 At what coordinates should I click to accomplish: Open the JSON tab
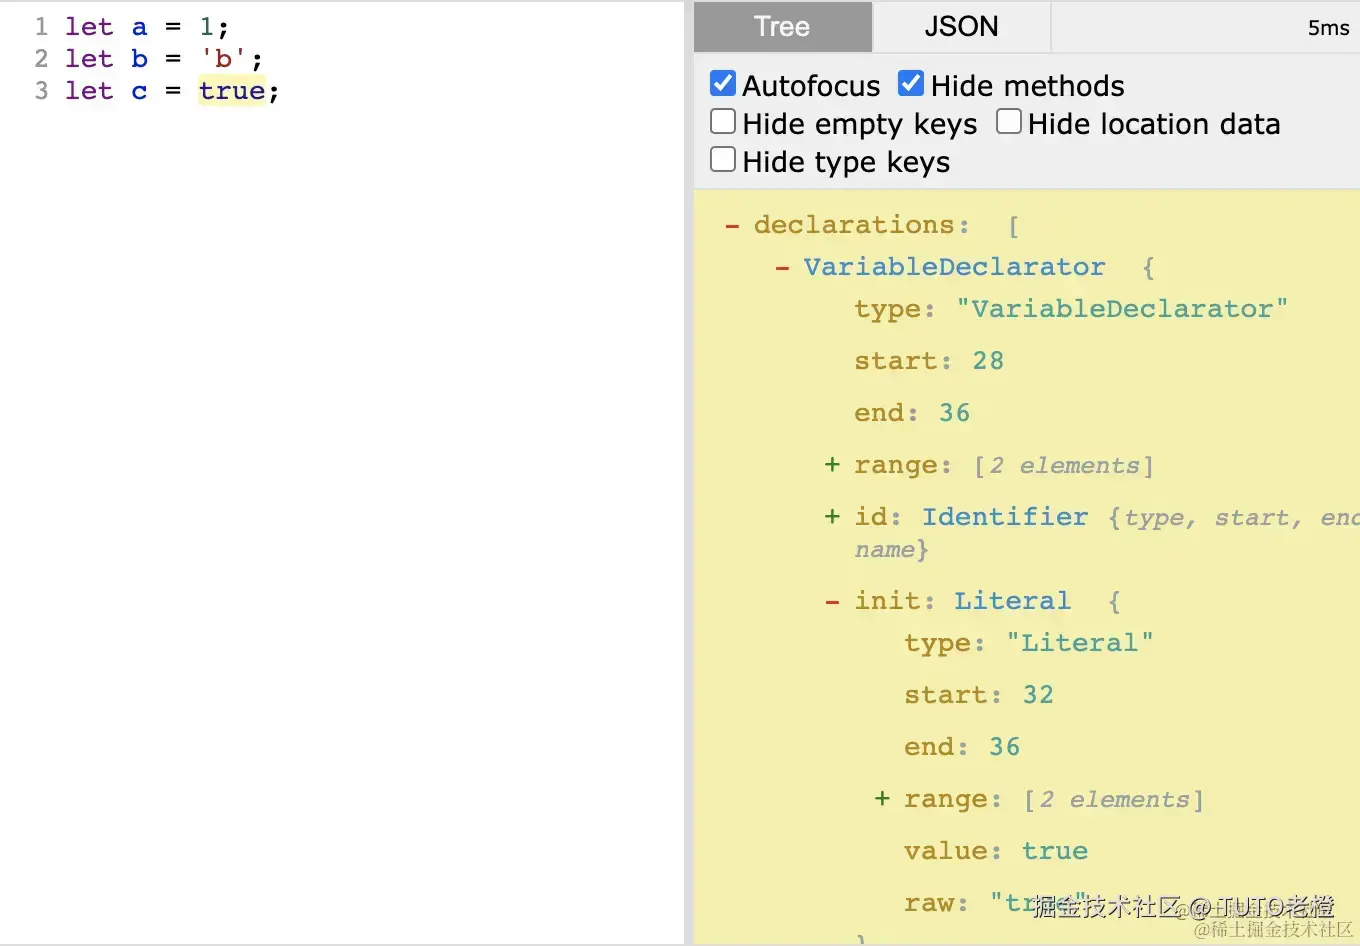click(x=961, y=27)
